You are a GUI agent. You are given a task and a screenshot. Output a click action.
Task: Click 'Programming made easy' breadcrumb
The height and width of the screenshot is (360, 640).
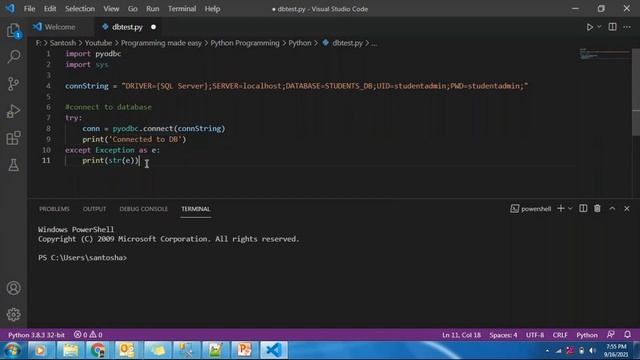161,43
